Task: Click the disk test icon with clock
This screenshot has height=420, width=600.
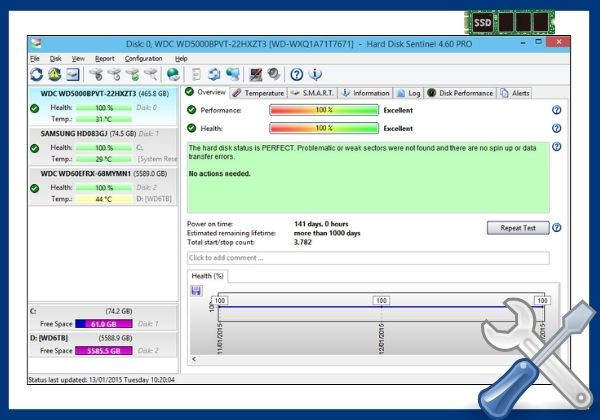Action: (x=114, y=74)
